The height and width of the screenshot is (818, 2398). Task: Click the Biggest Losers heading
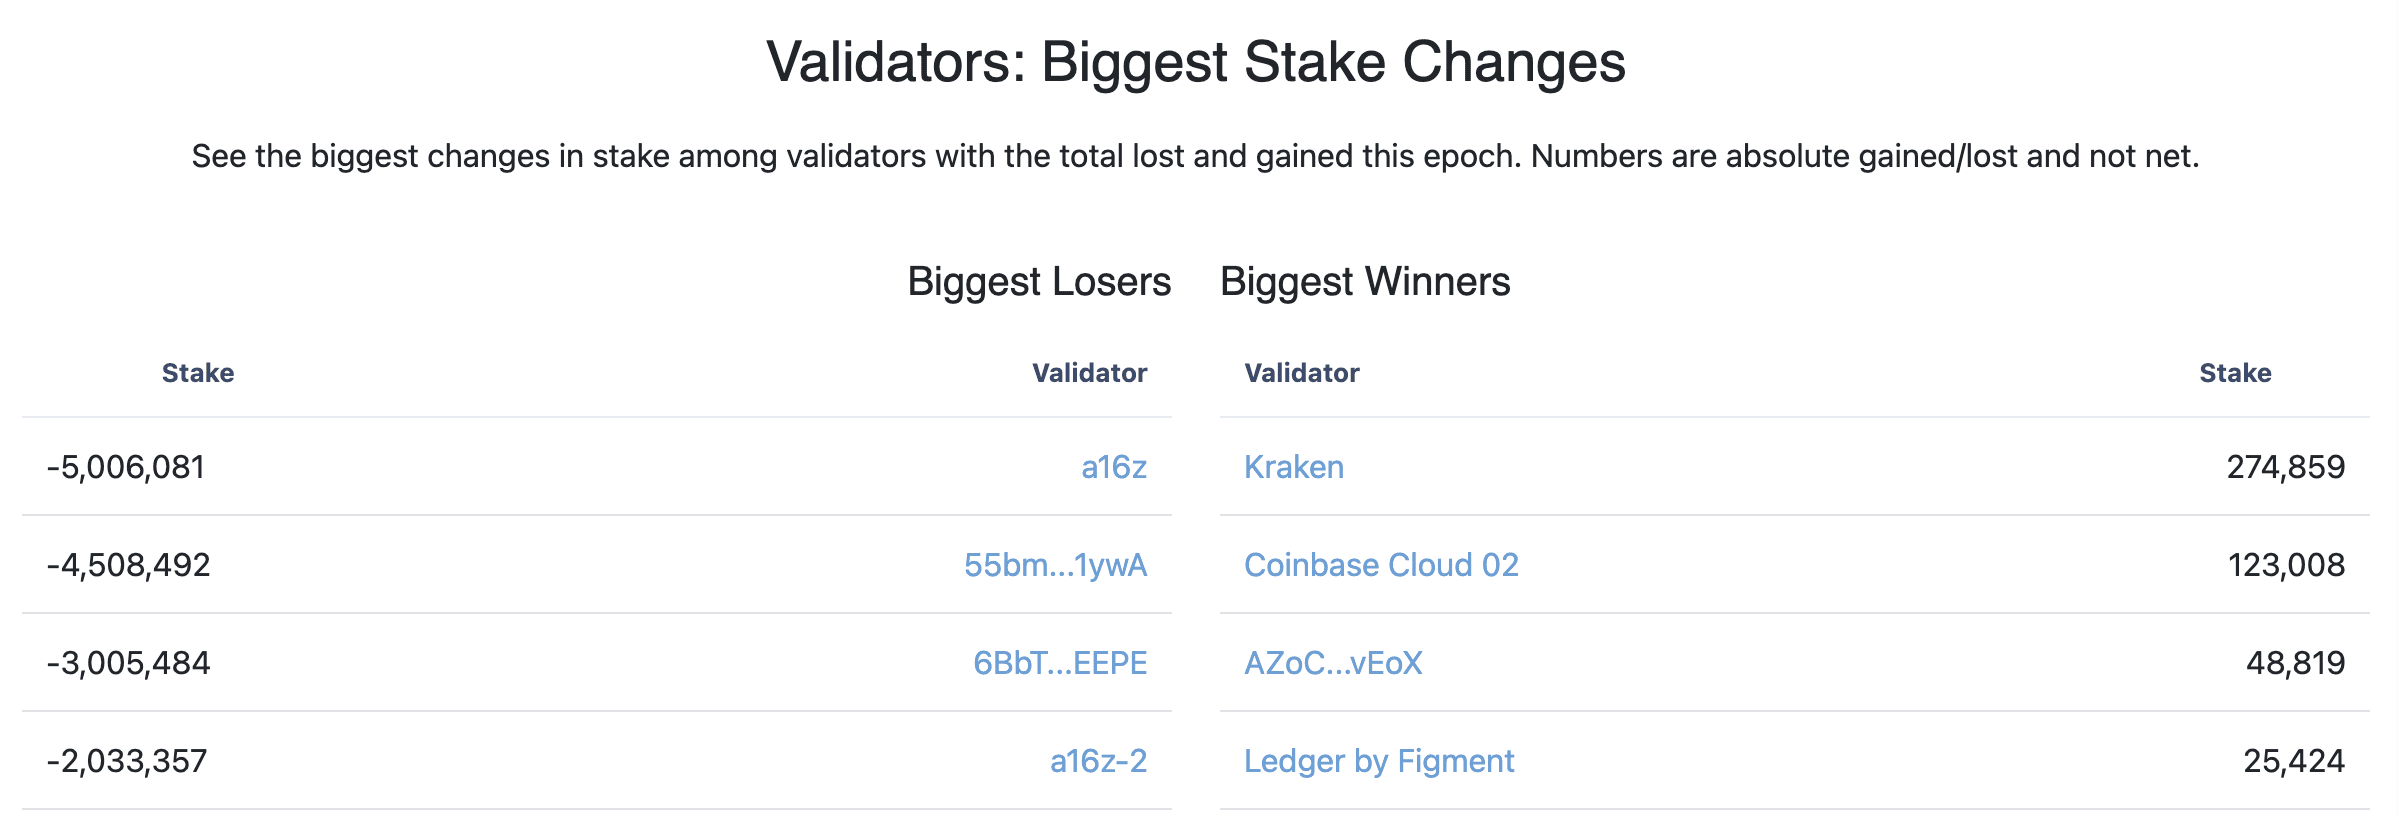1039,282
